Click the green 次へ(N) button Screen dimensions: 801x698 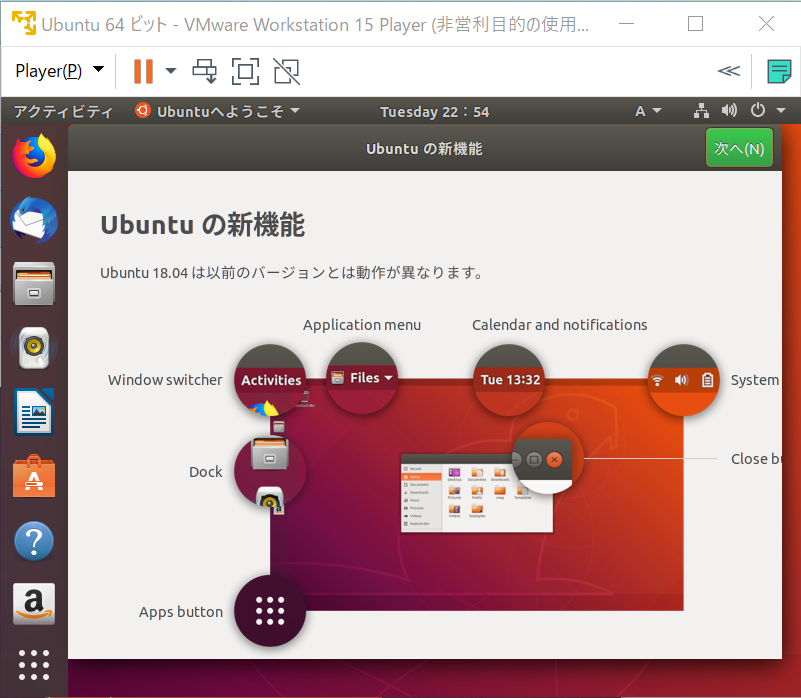(739, 148)
